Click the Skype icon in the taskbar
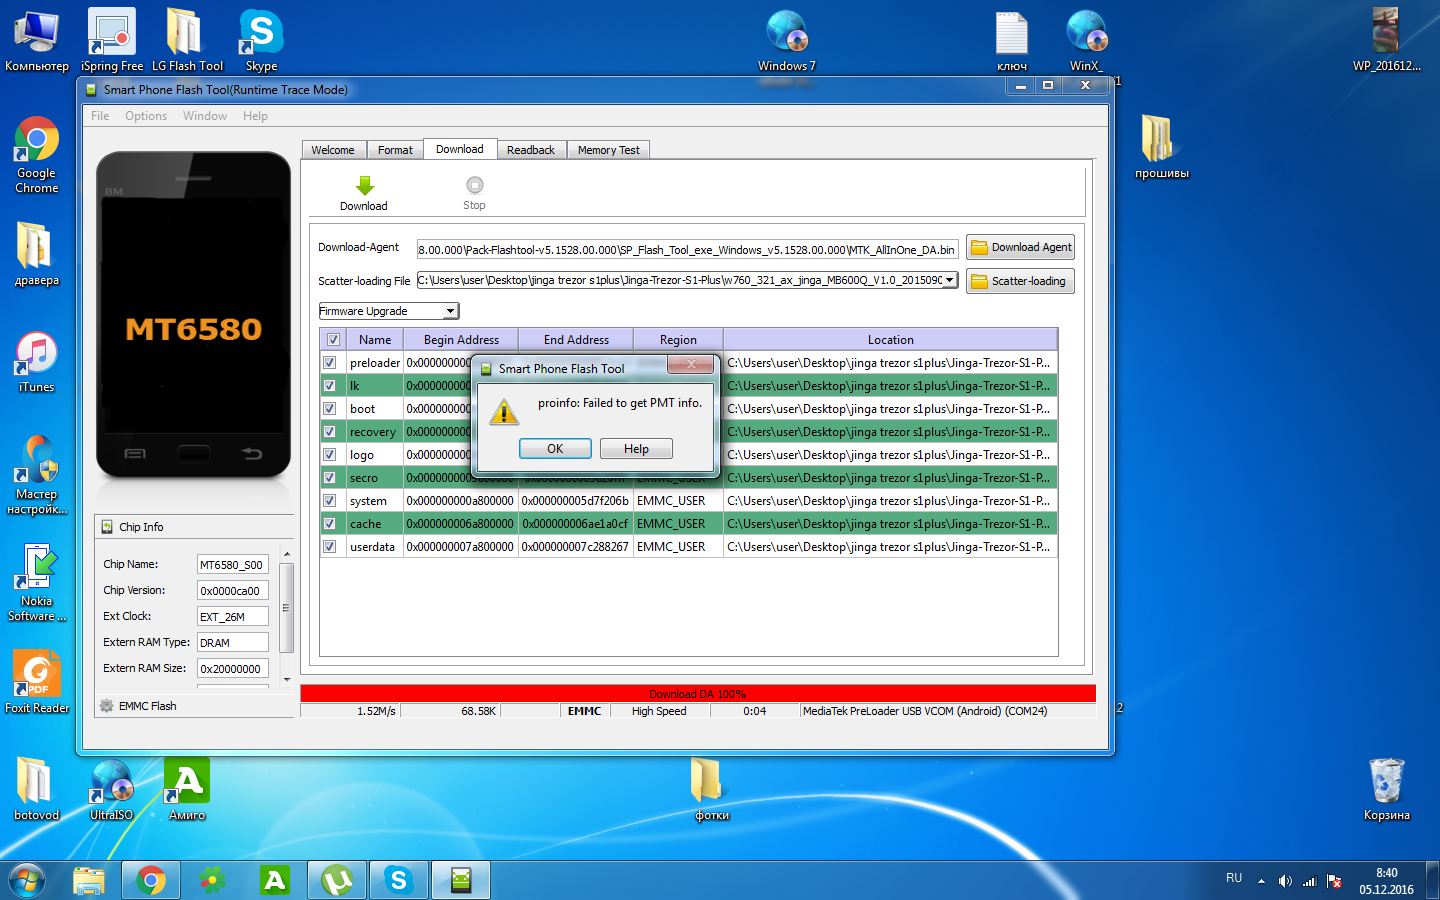The width and height of the screenshot is (1440, 900). click(399, 880)
